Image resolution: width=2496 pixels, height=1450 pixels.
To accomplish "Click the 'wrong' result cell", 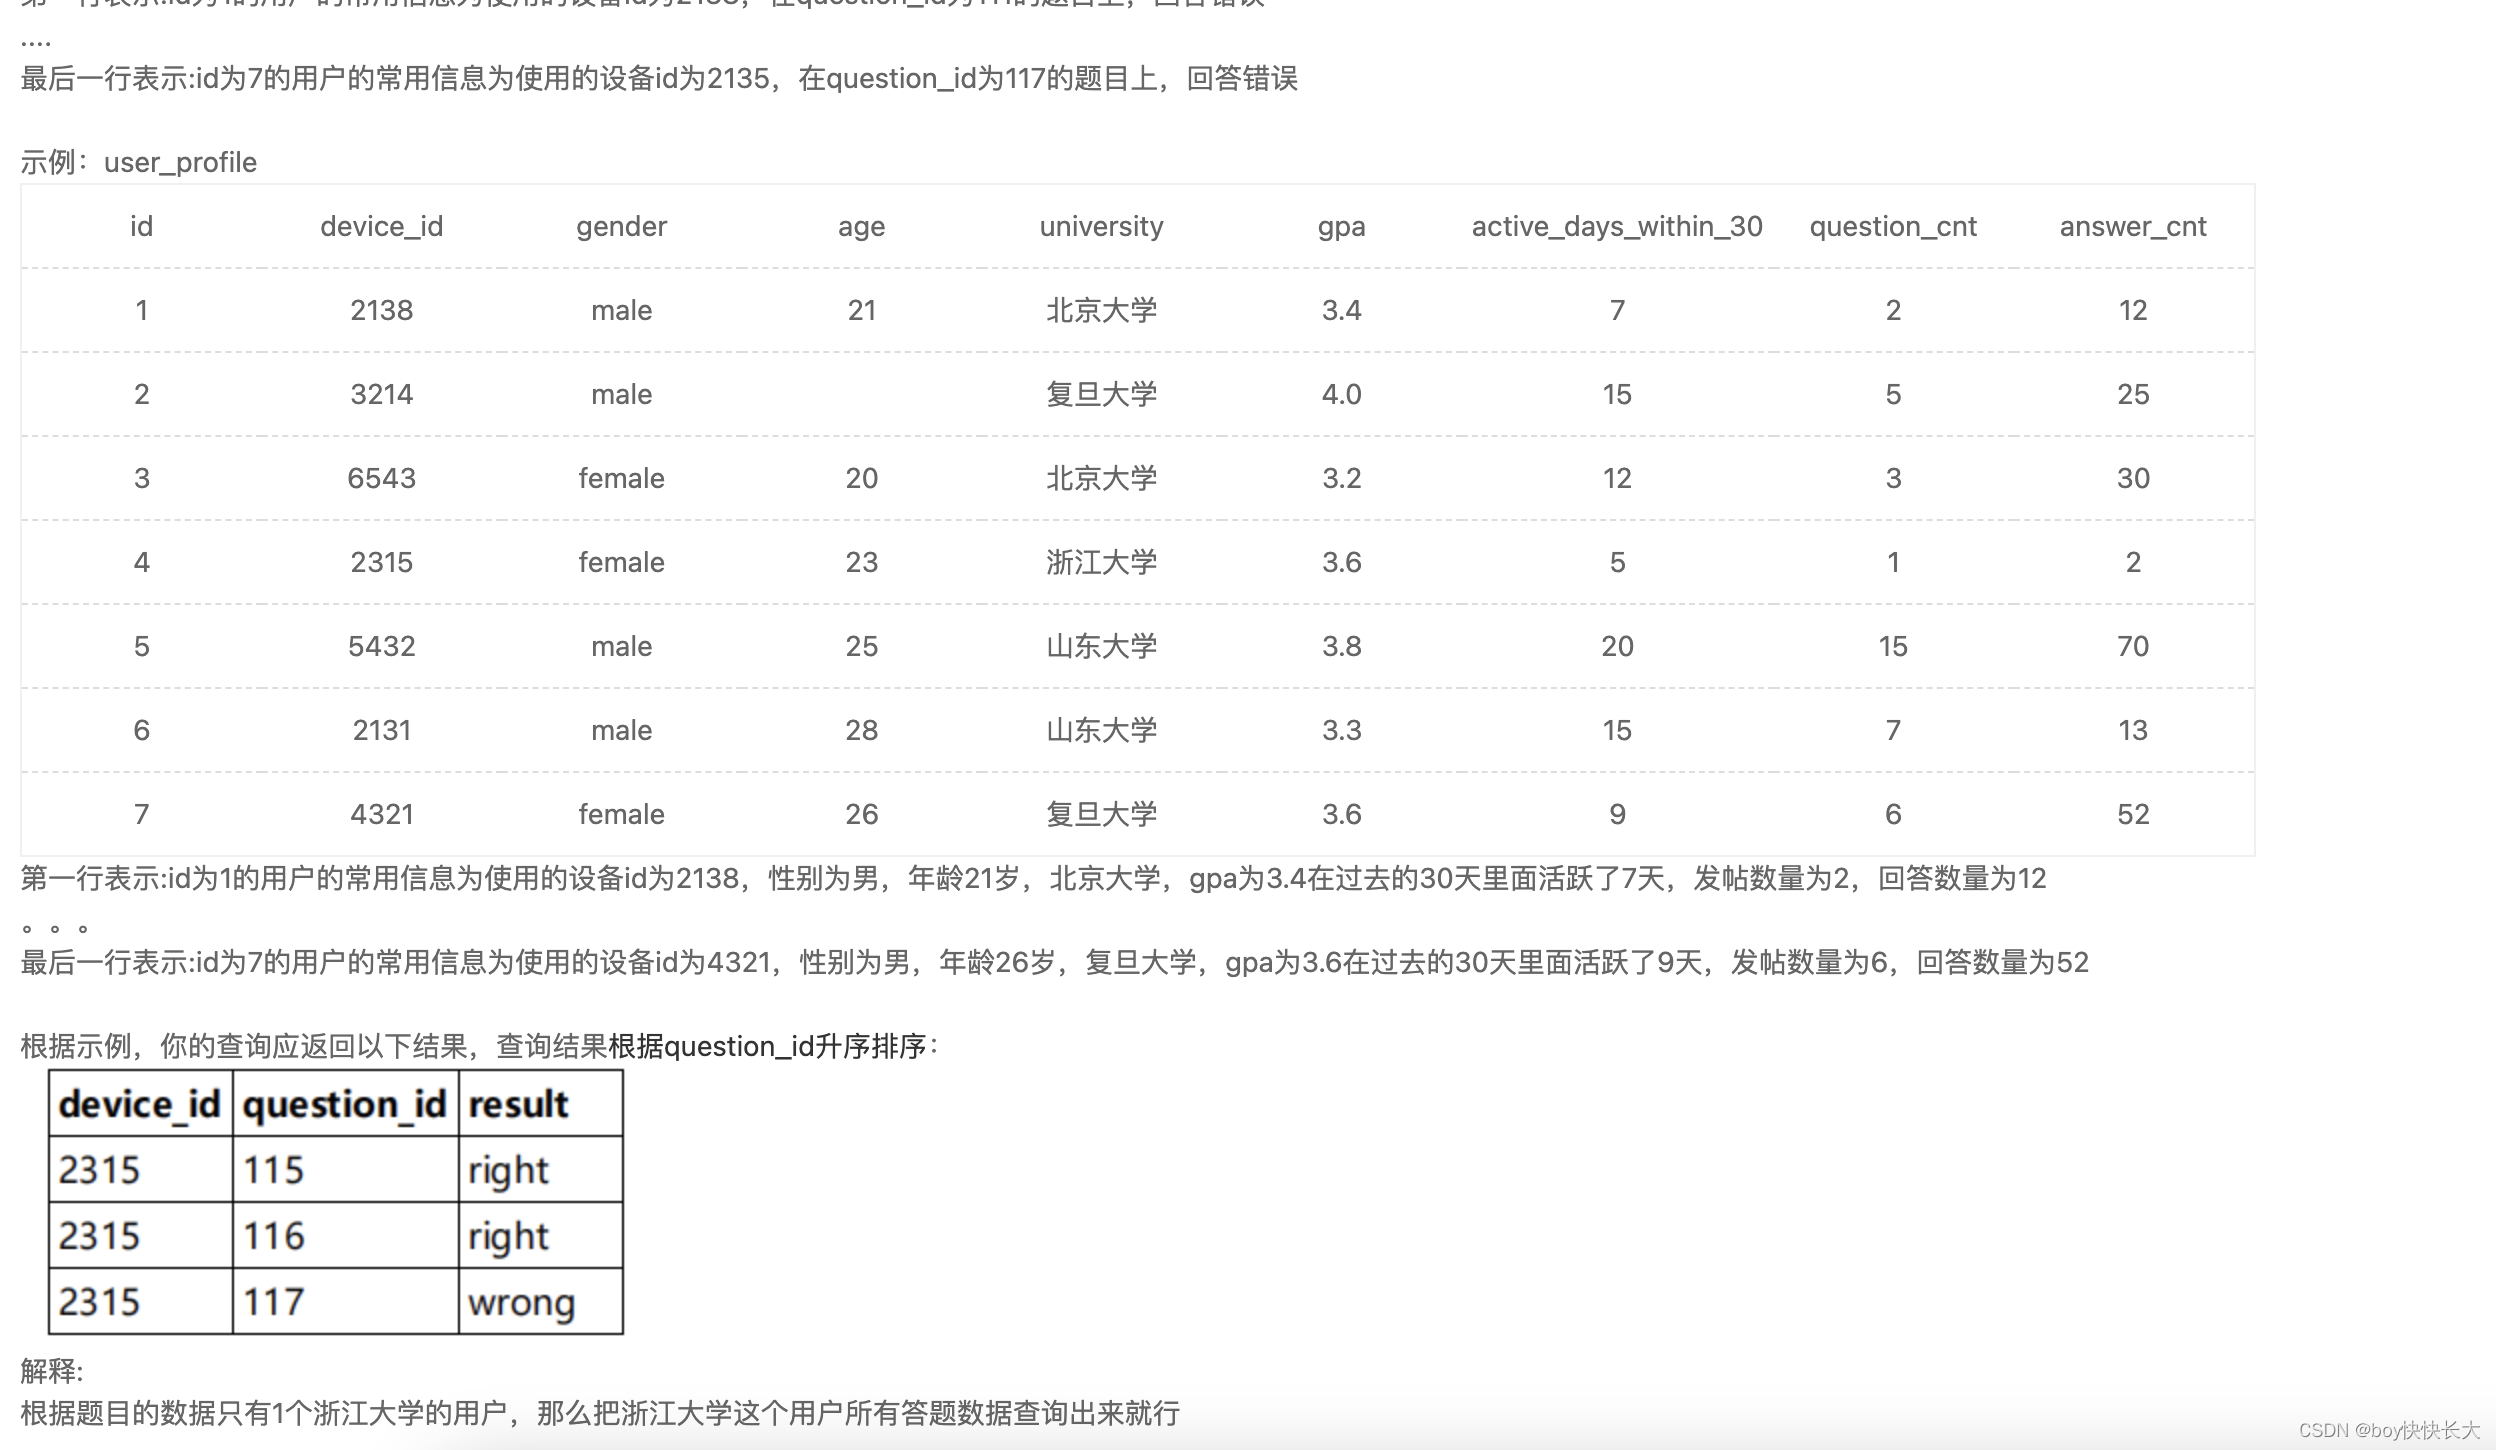I will [x=521, y=1304].
